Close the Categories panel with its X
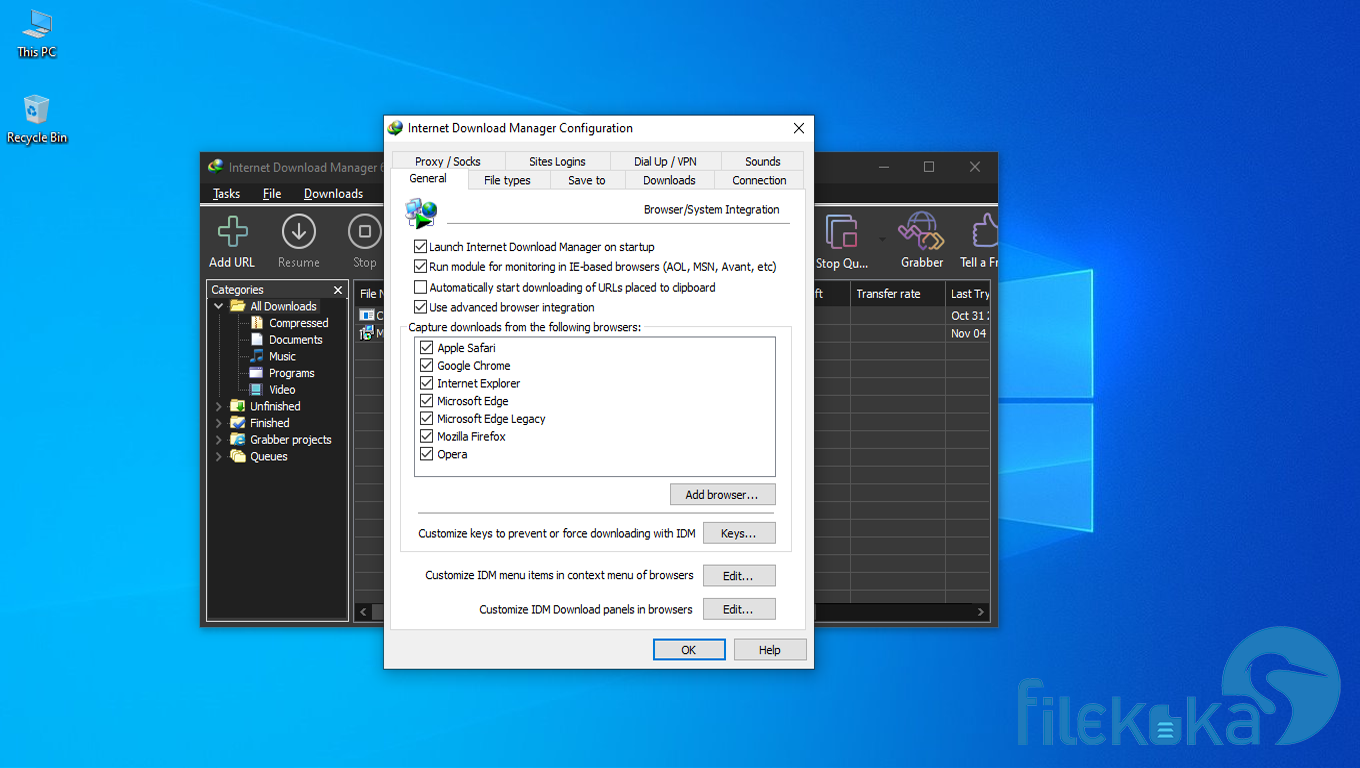The height and width of the screenshot is (768, 1360). pos(338,290)
